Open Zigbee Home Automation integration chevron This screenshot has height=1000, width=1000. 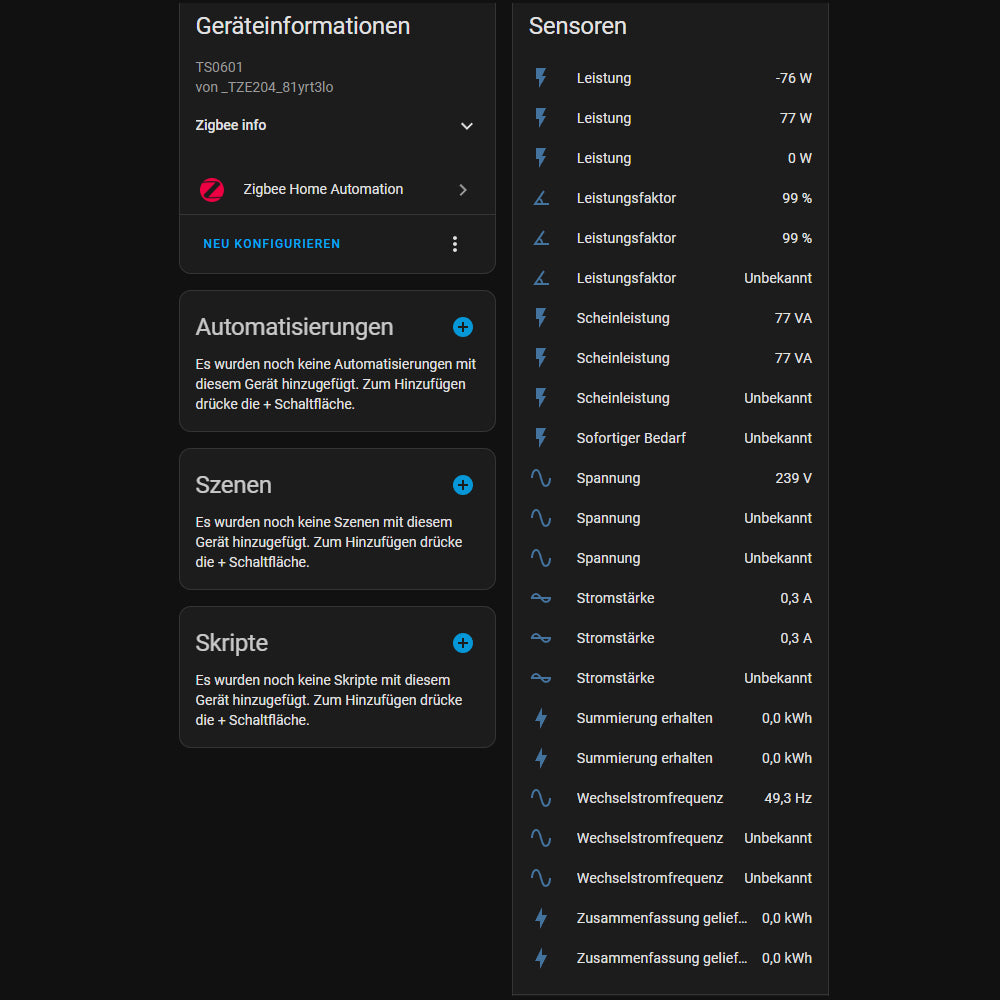463,190
